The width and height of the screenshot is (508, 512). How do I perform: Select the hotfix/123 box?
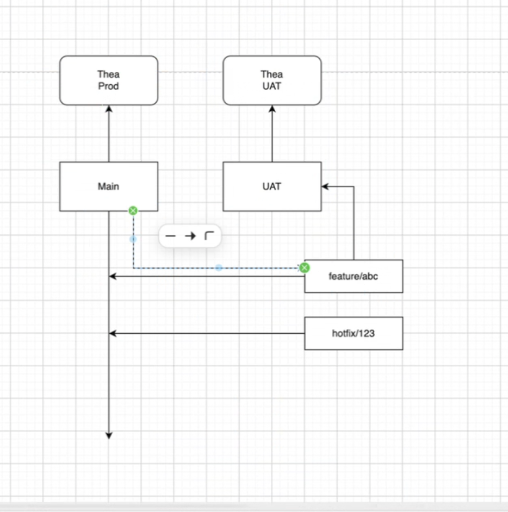coord(353,333)
